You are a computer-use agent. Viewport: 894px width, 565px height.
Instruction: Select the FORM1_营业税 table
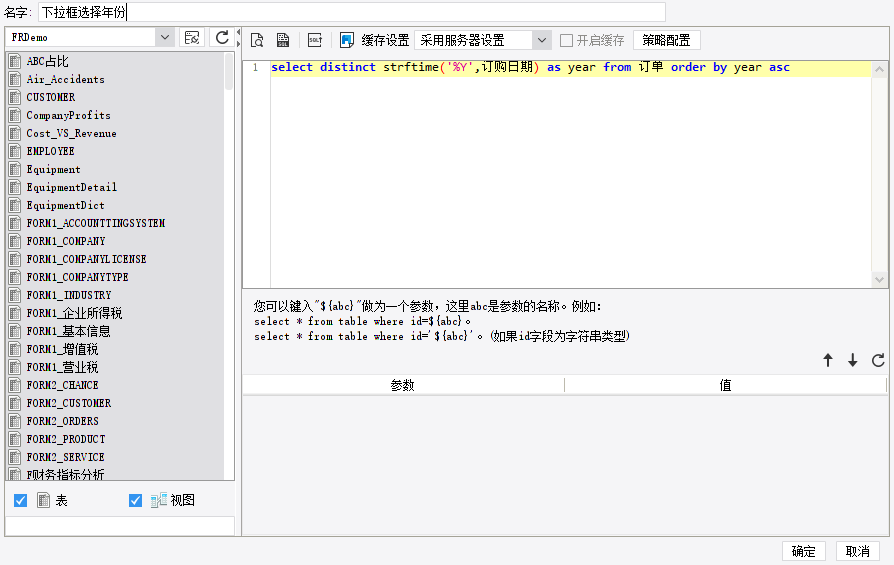point(62,367)
